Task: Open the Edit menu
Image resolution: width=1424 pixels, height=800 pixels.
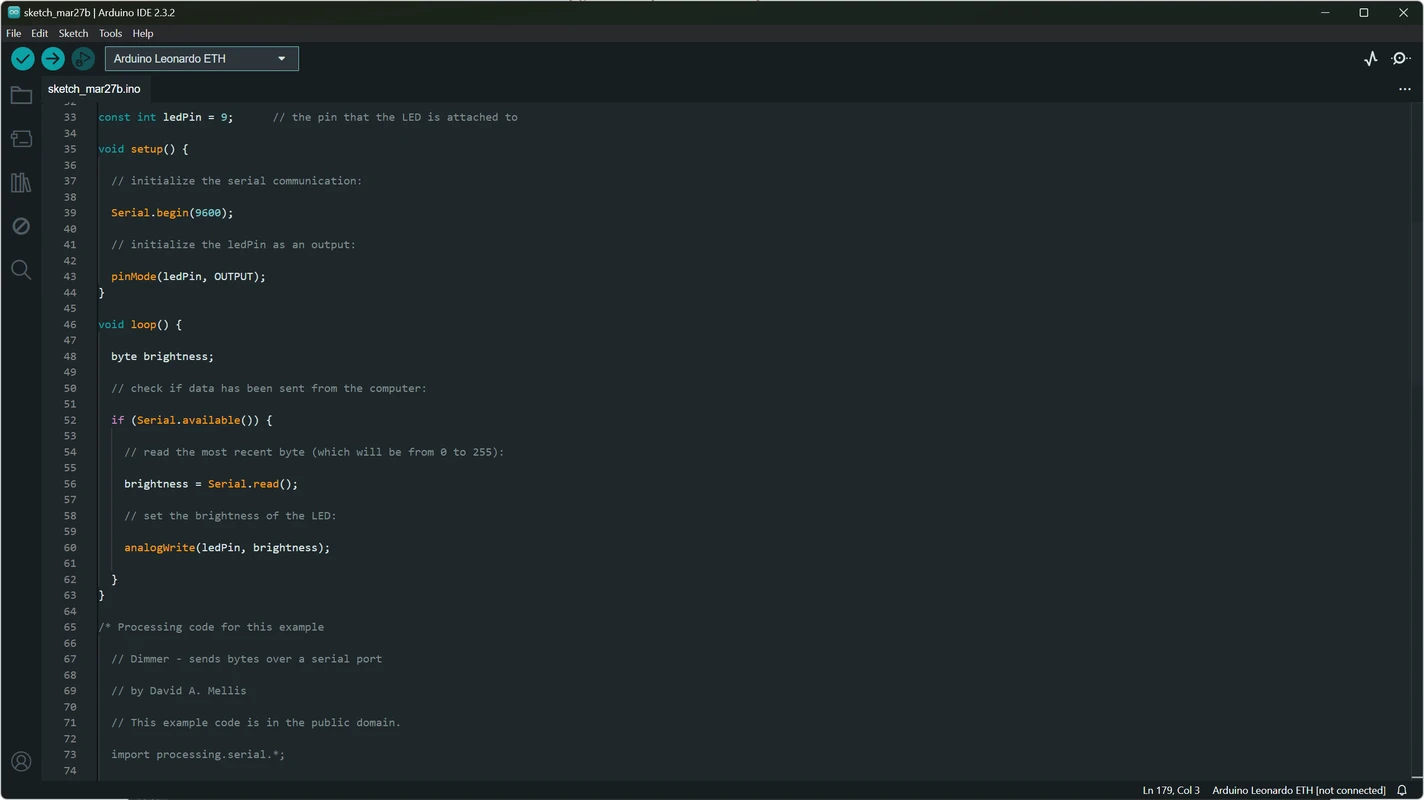Action: pos(39,33)
